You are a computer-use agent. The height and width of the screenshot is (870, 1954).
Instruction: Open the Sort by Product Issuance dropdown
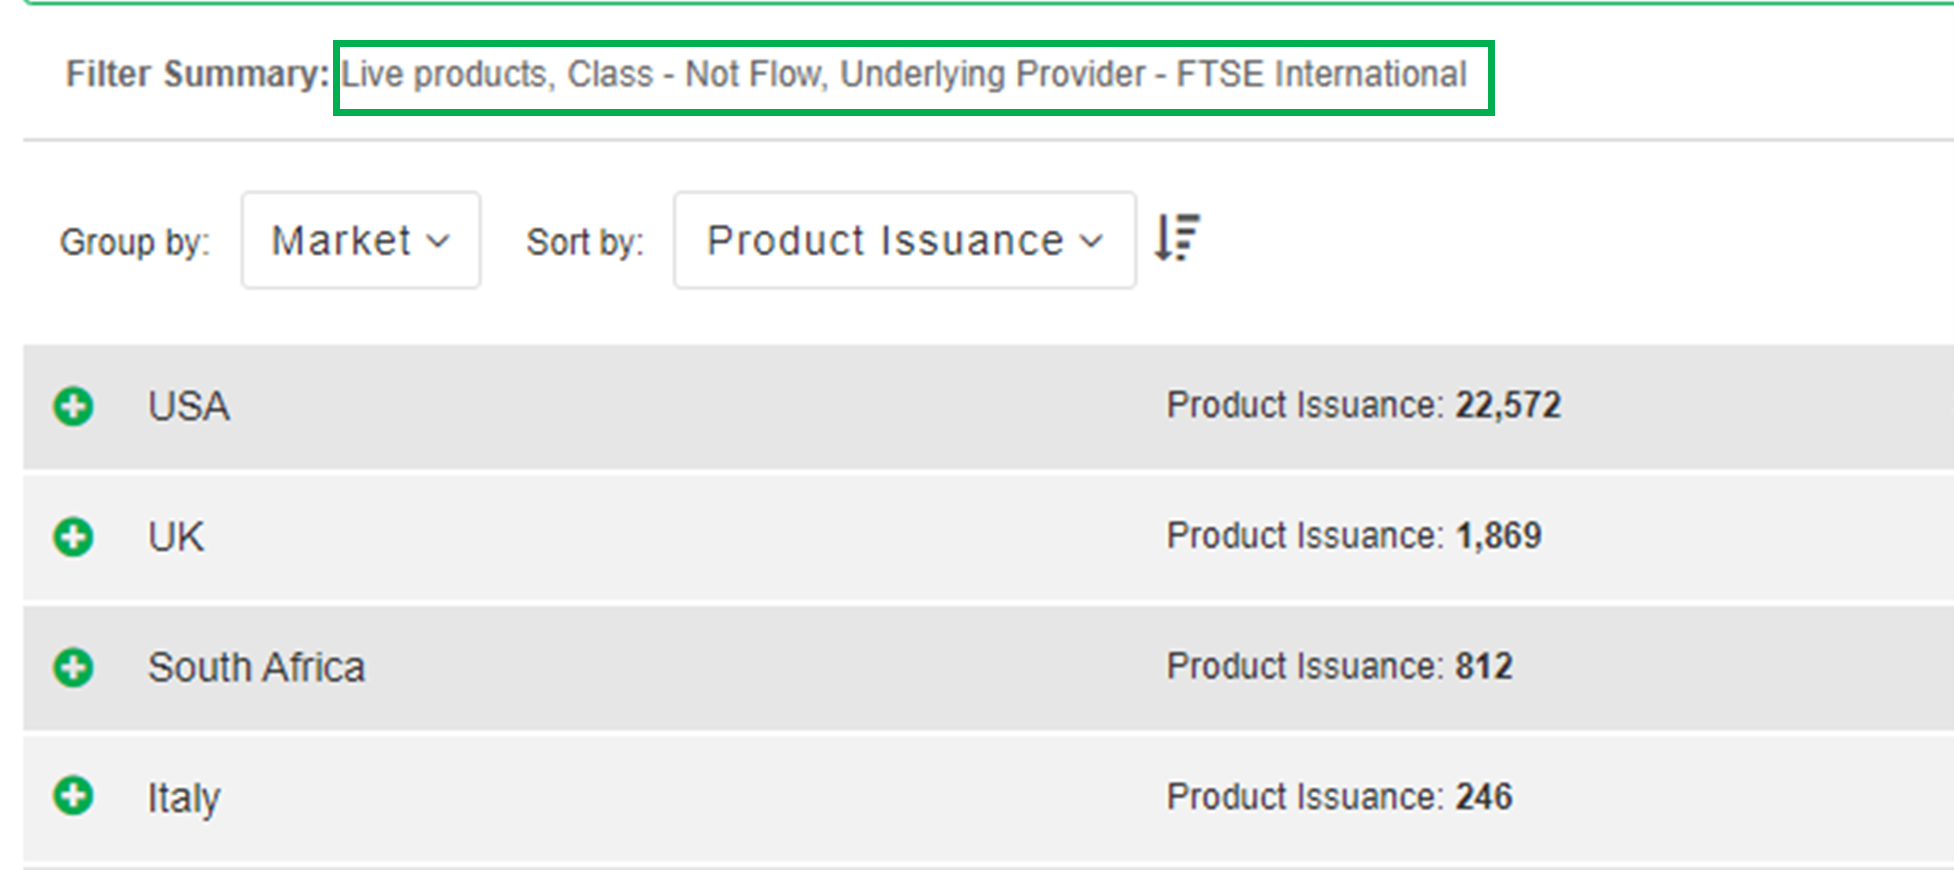904,241
